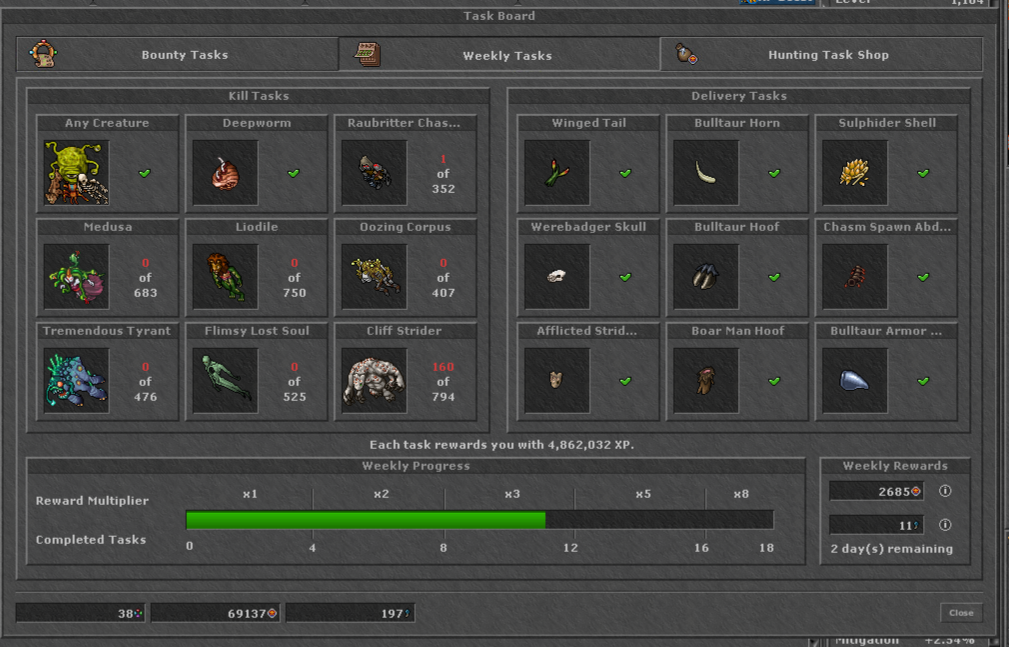Click the Afflicted Strider green checkmark
The width and height of the screenshot is (1009, 647).
coord(625,381)
